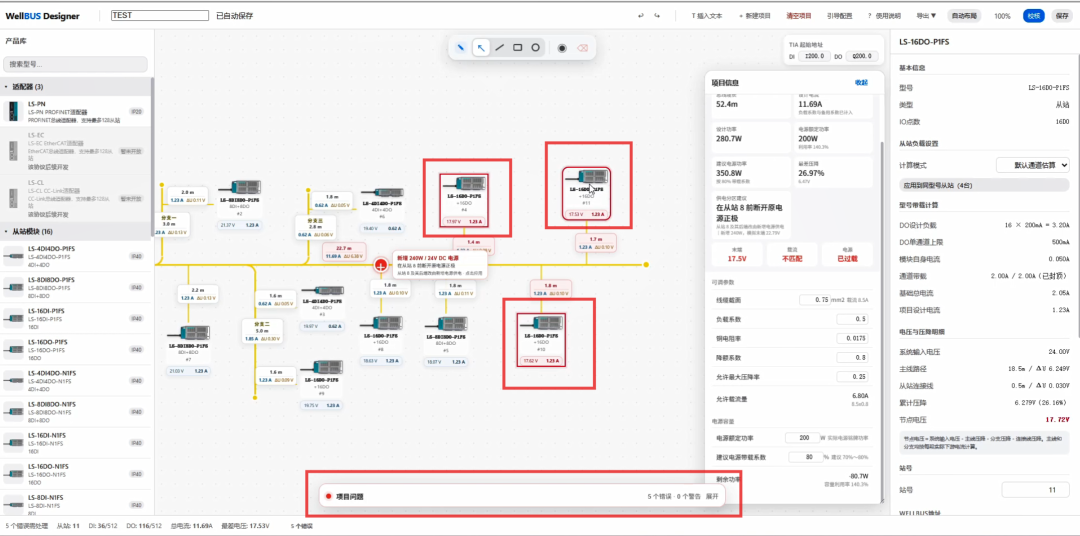Select the rectangle shape tool
Screen dimensions: 1080x536
[x=517, y=48]
